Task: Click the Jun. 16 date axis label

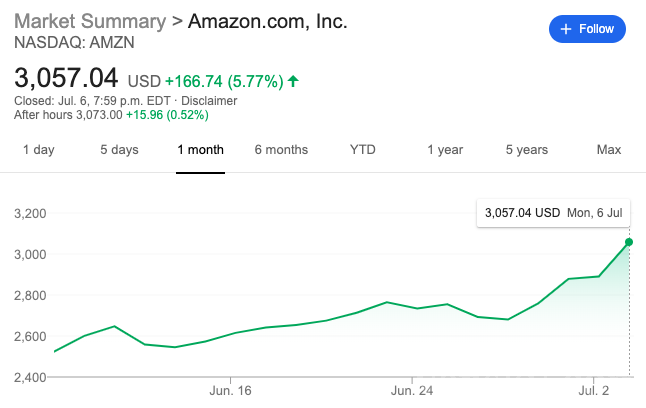Action: tap(230, 389)
